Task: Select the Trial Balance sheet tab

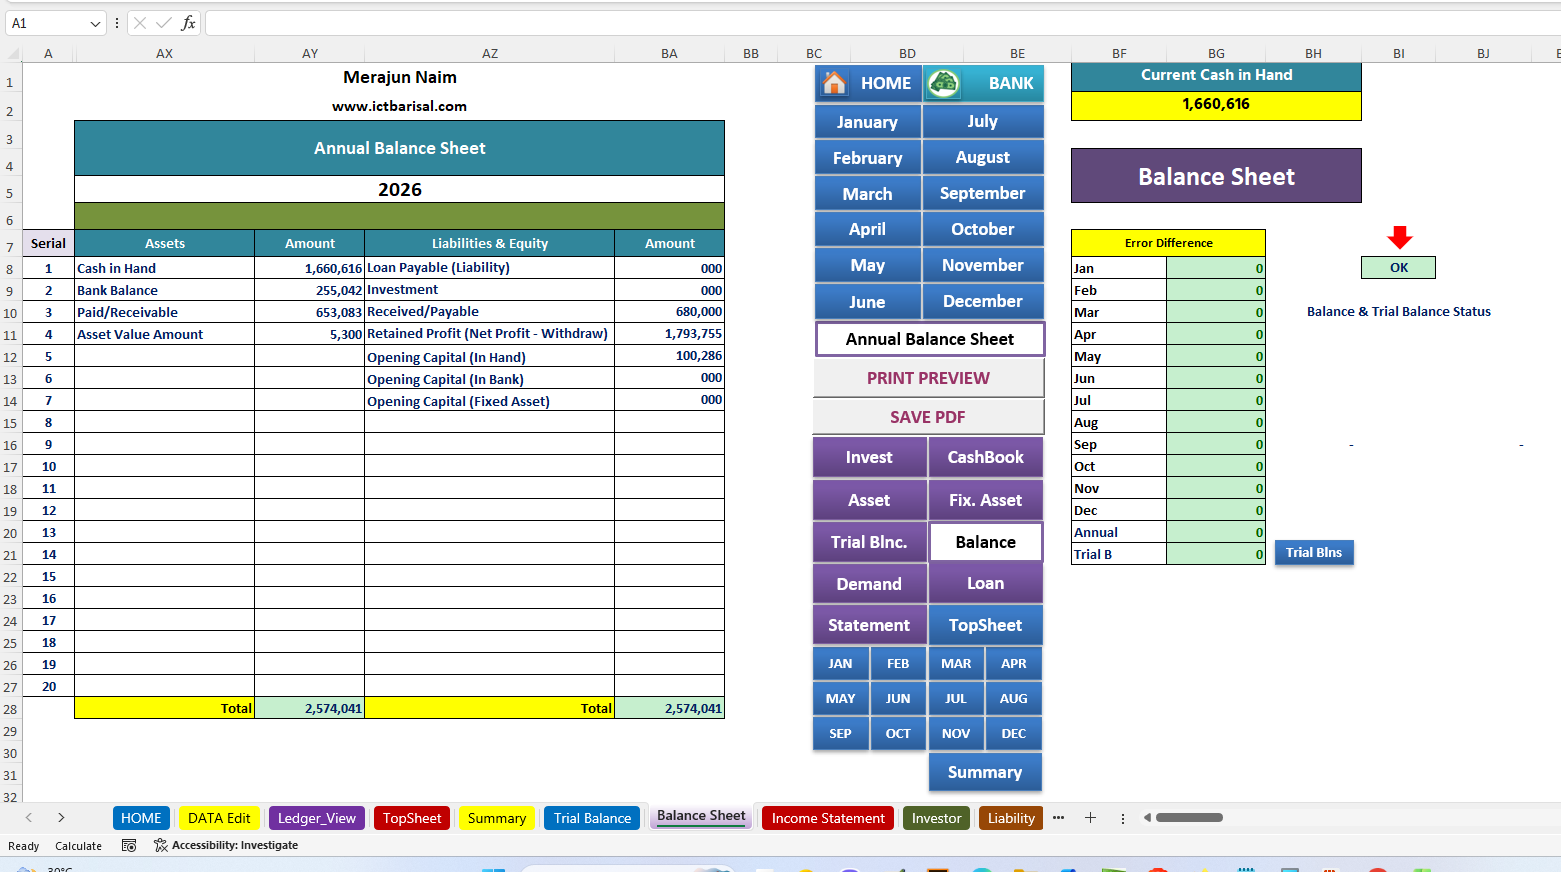Action: click(593, 818)
